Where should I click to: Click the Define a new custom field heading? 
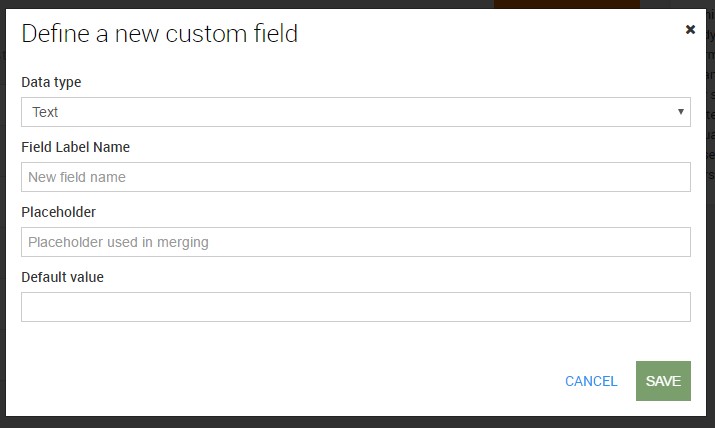160,34
